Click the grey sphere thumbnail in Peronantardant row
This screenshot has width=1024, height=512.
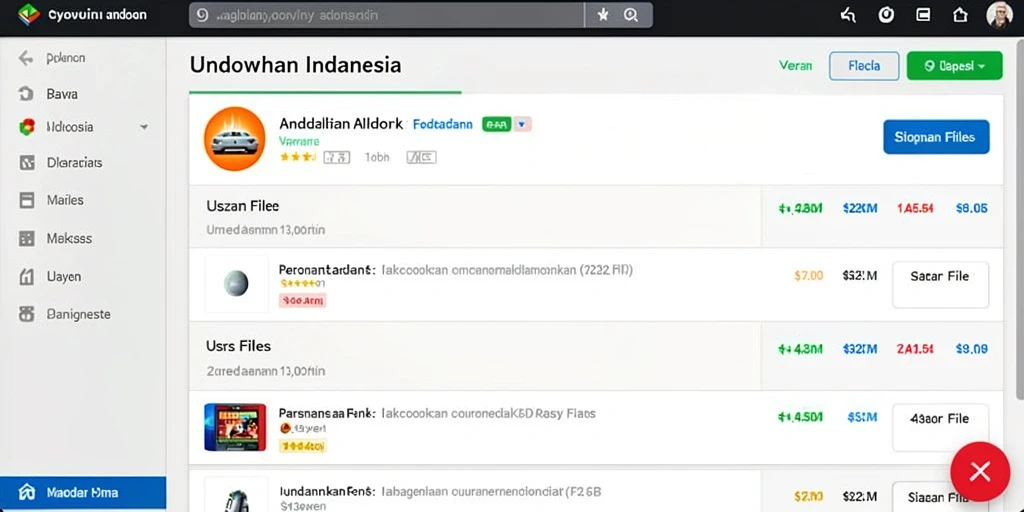[236, 284]
